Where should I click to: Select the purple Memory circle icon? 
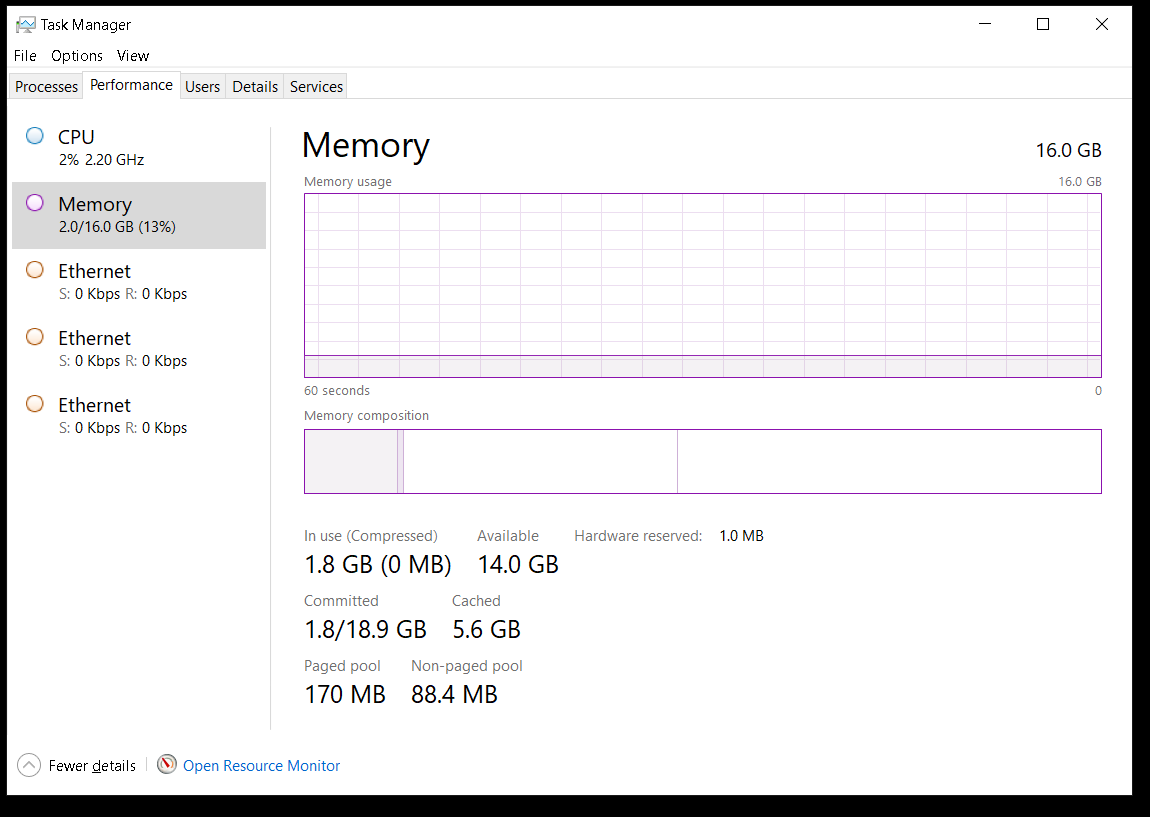(34, 203)
